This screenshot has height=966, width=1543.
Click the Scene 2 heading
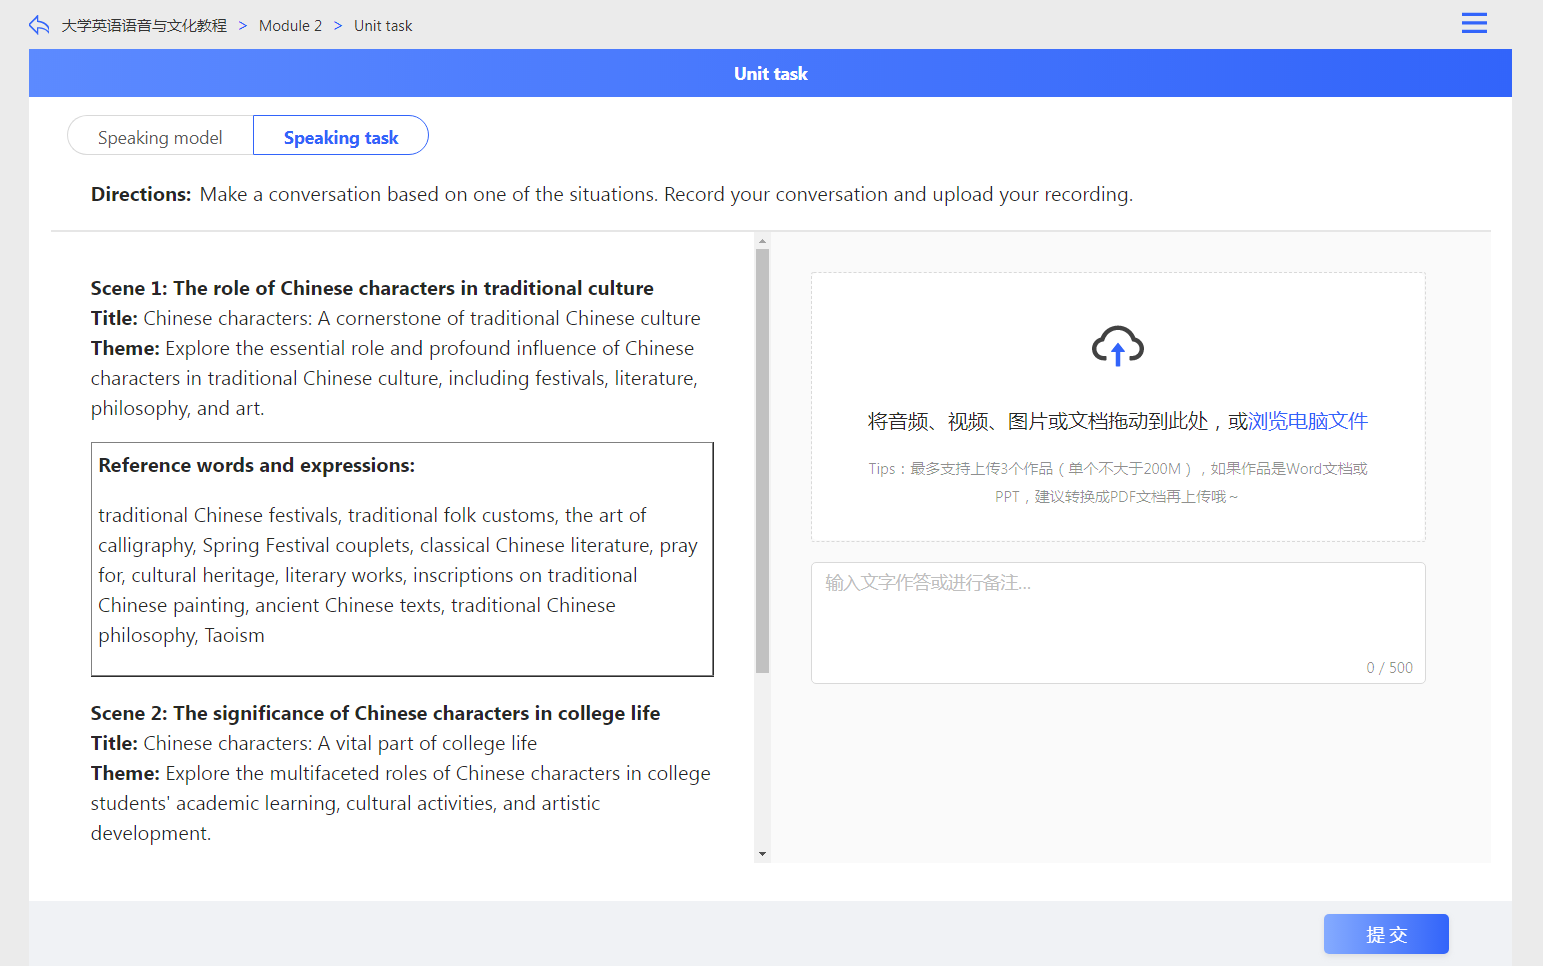tap(375, 713)
